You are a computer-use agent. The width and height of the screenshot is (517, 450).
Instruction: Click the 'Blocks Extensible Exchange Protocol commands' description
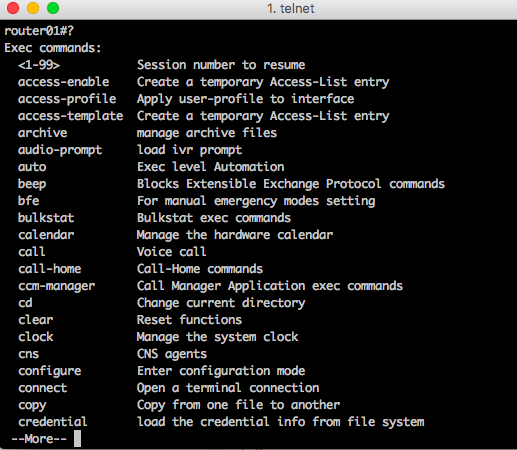[291, 184]
